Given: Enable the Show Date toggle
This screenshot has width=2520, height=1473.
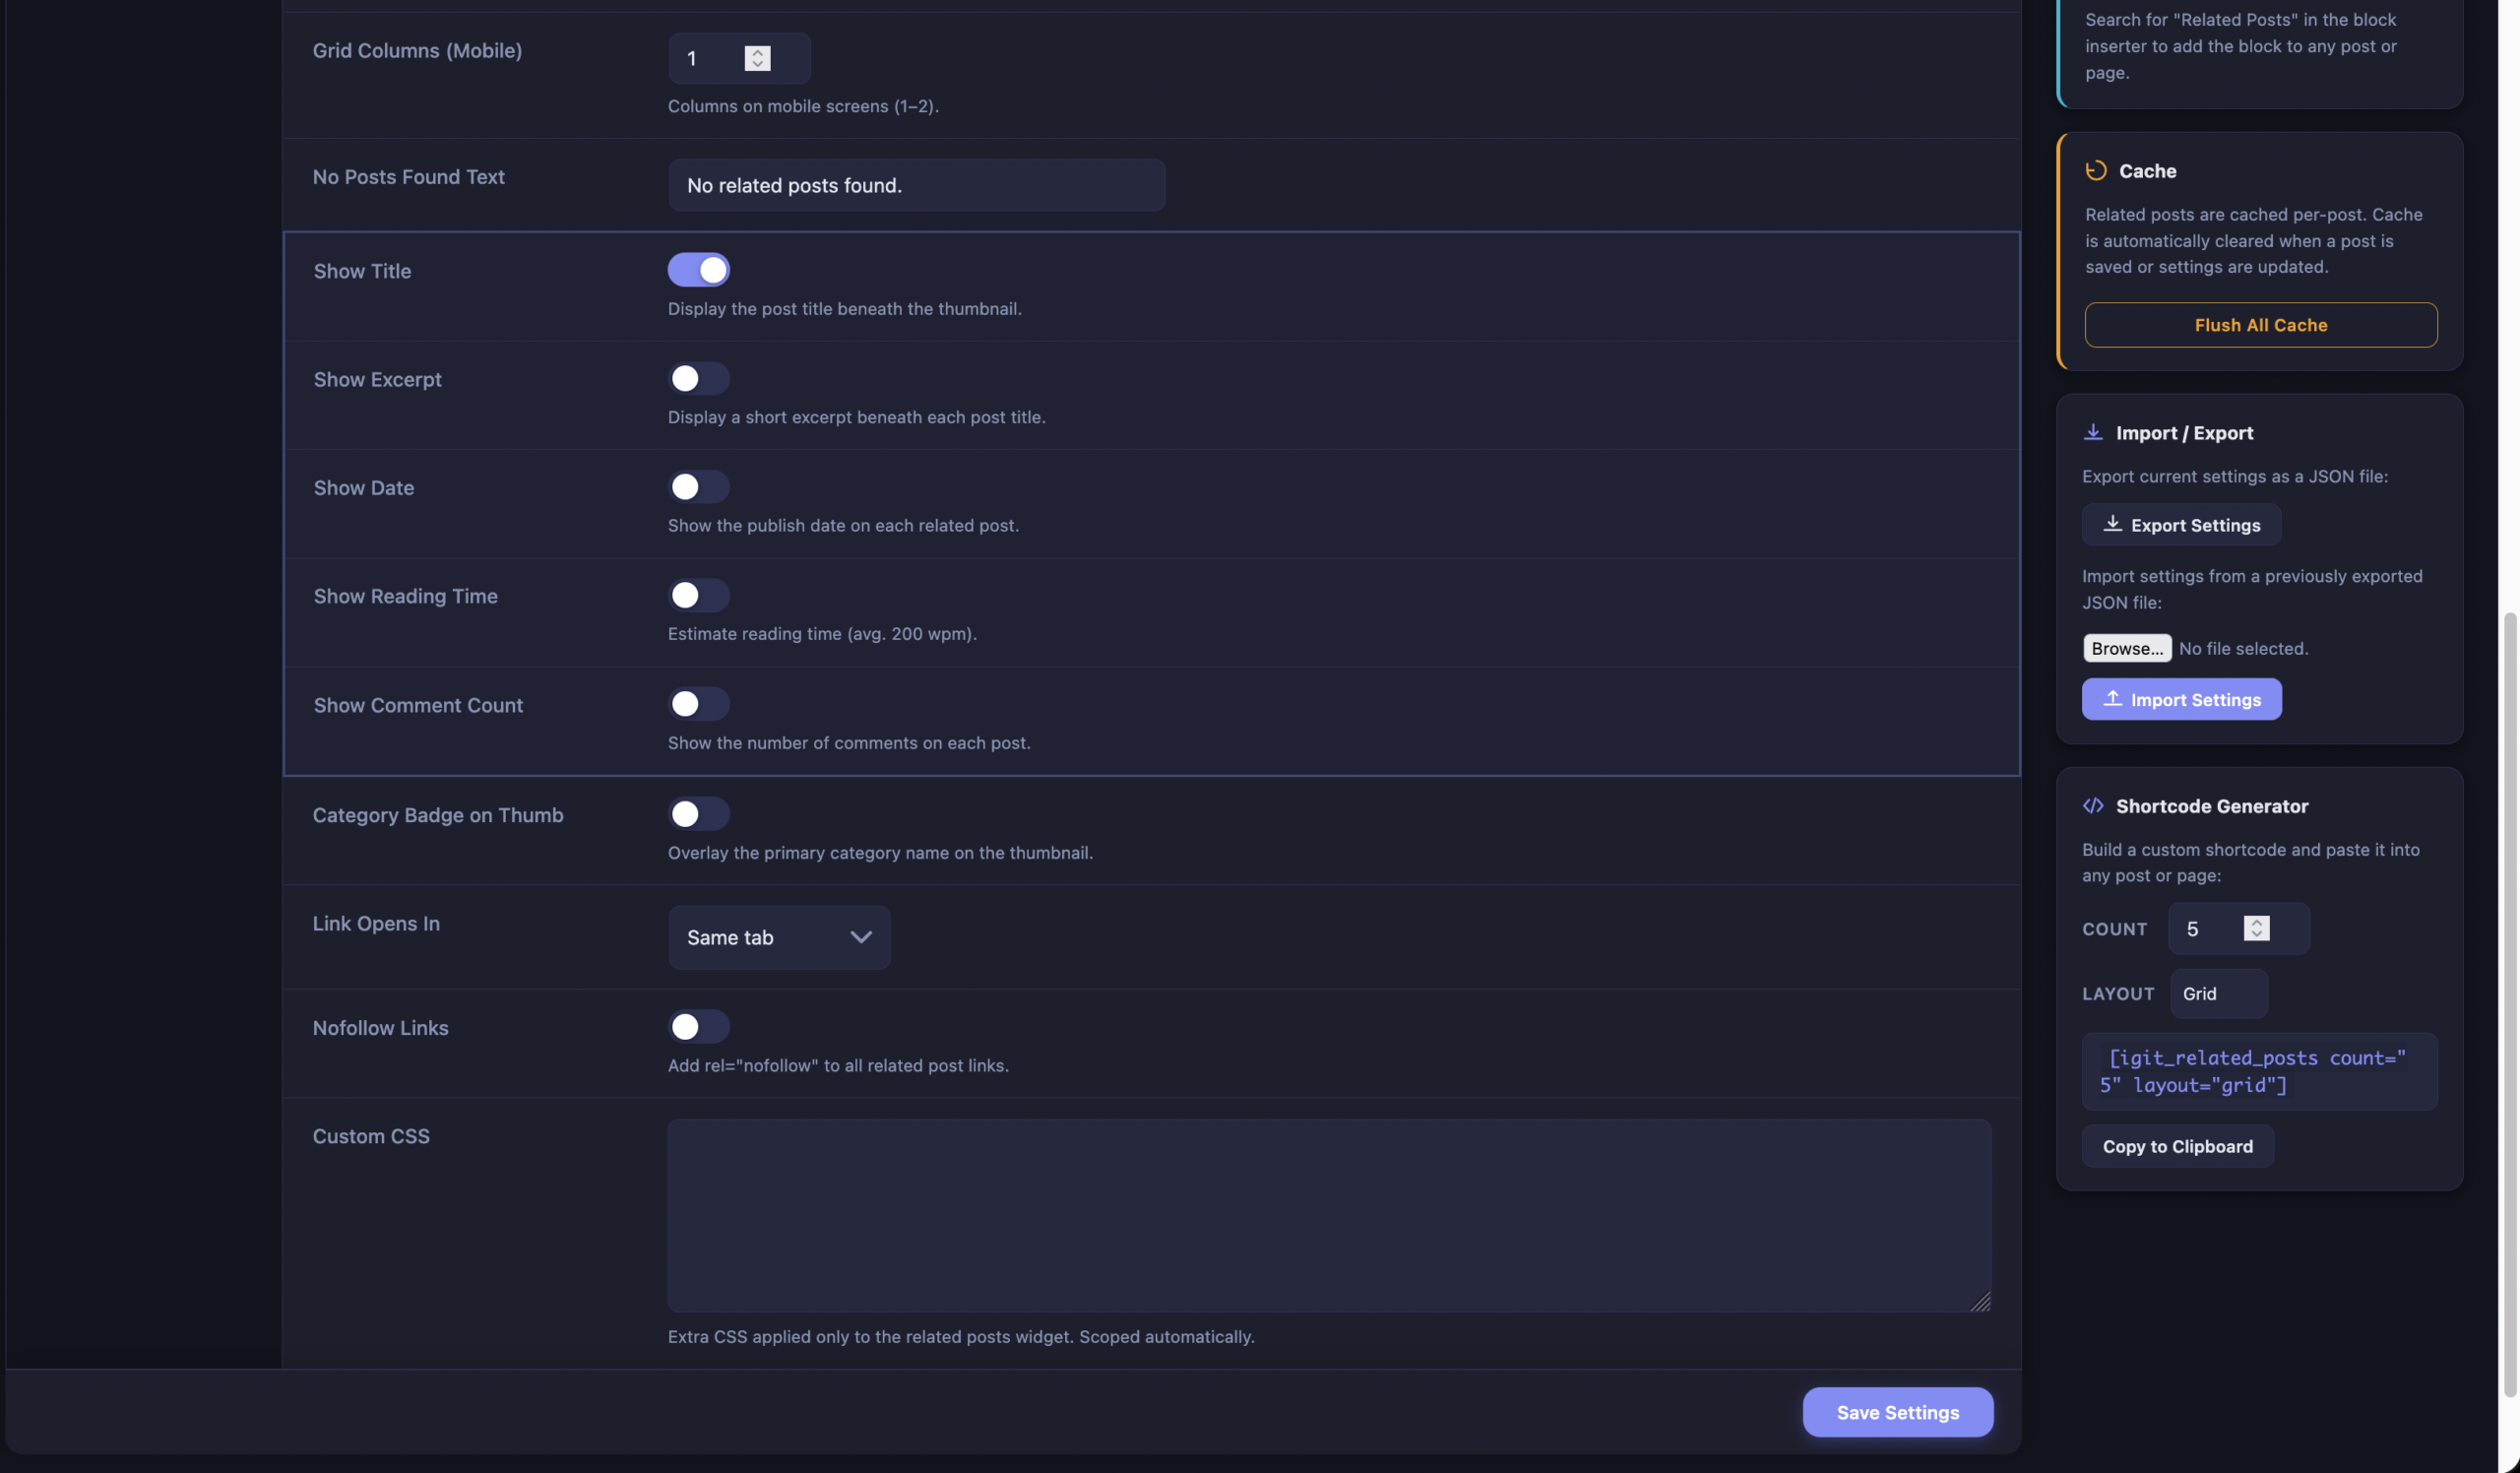Looking at the screenshot, I should pos(698,487).
